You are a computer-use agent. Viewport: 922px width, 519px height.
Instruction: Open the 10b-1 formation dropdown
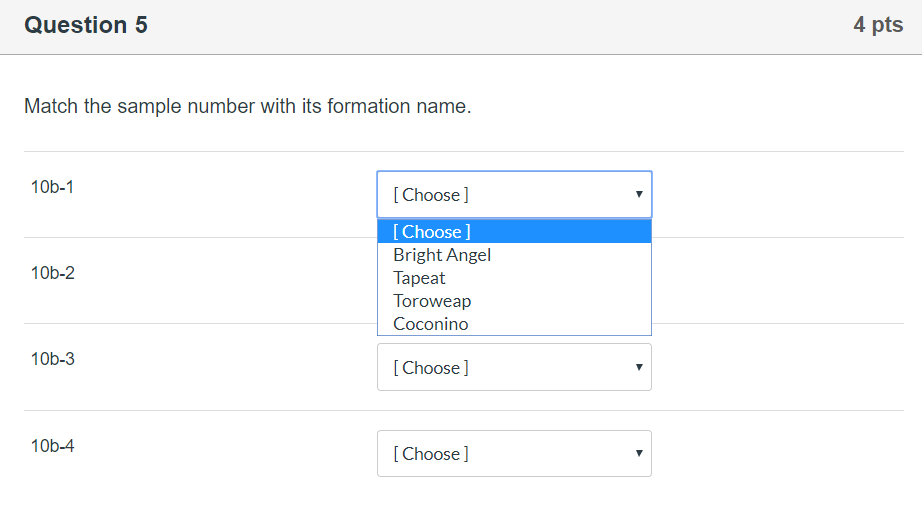coord(514,195)
